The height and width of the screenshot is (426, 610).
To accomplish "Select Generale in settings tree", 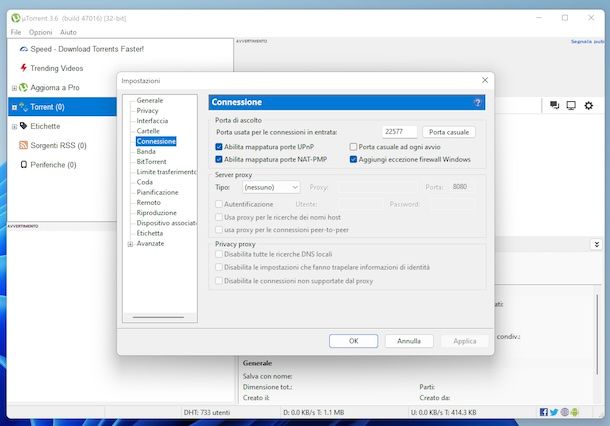I will pyautogui.click(x=150, y=100).
